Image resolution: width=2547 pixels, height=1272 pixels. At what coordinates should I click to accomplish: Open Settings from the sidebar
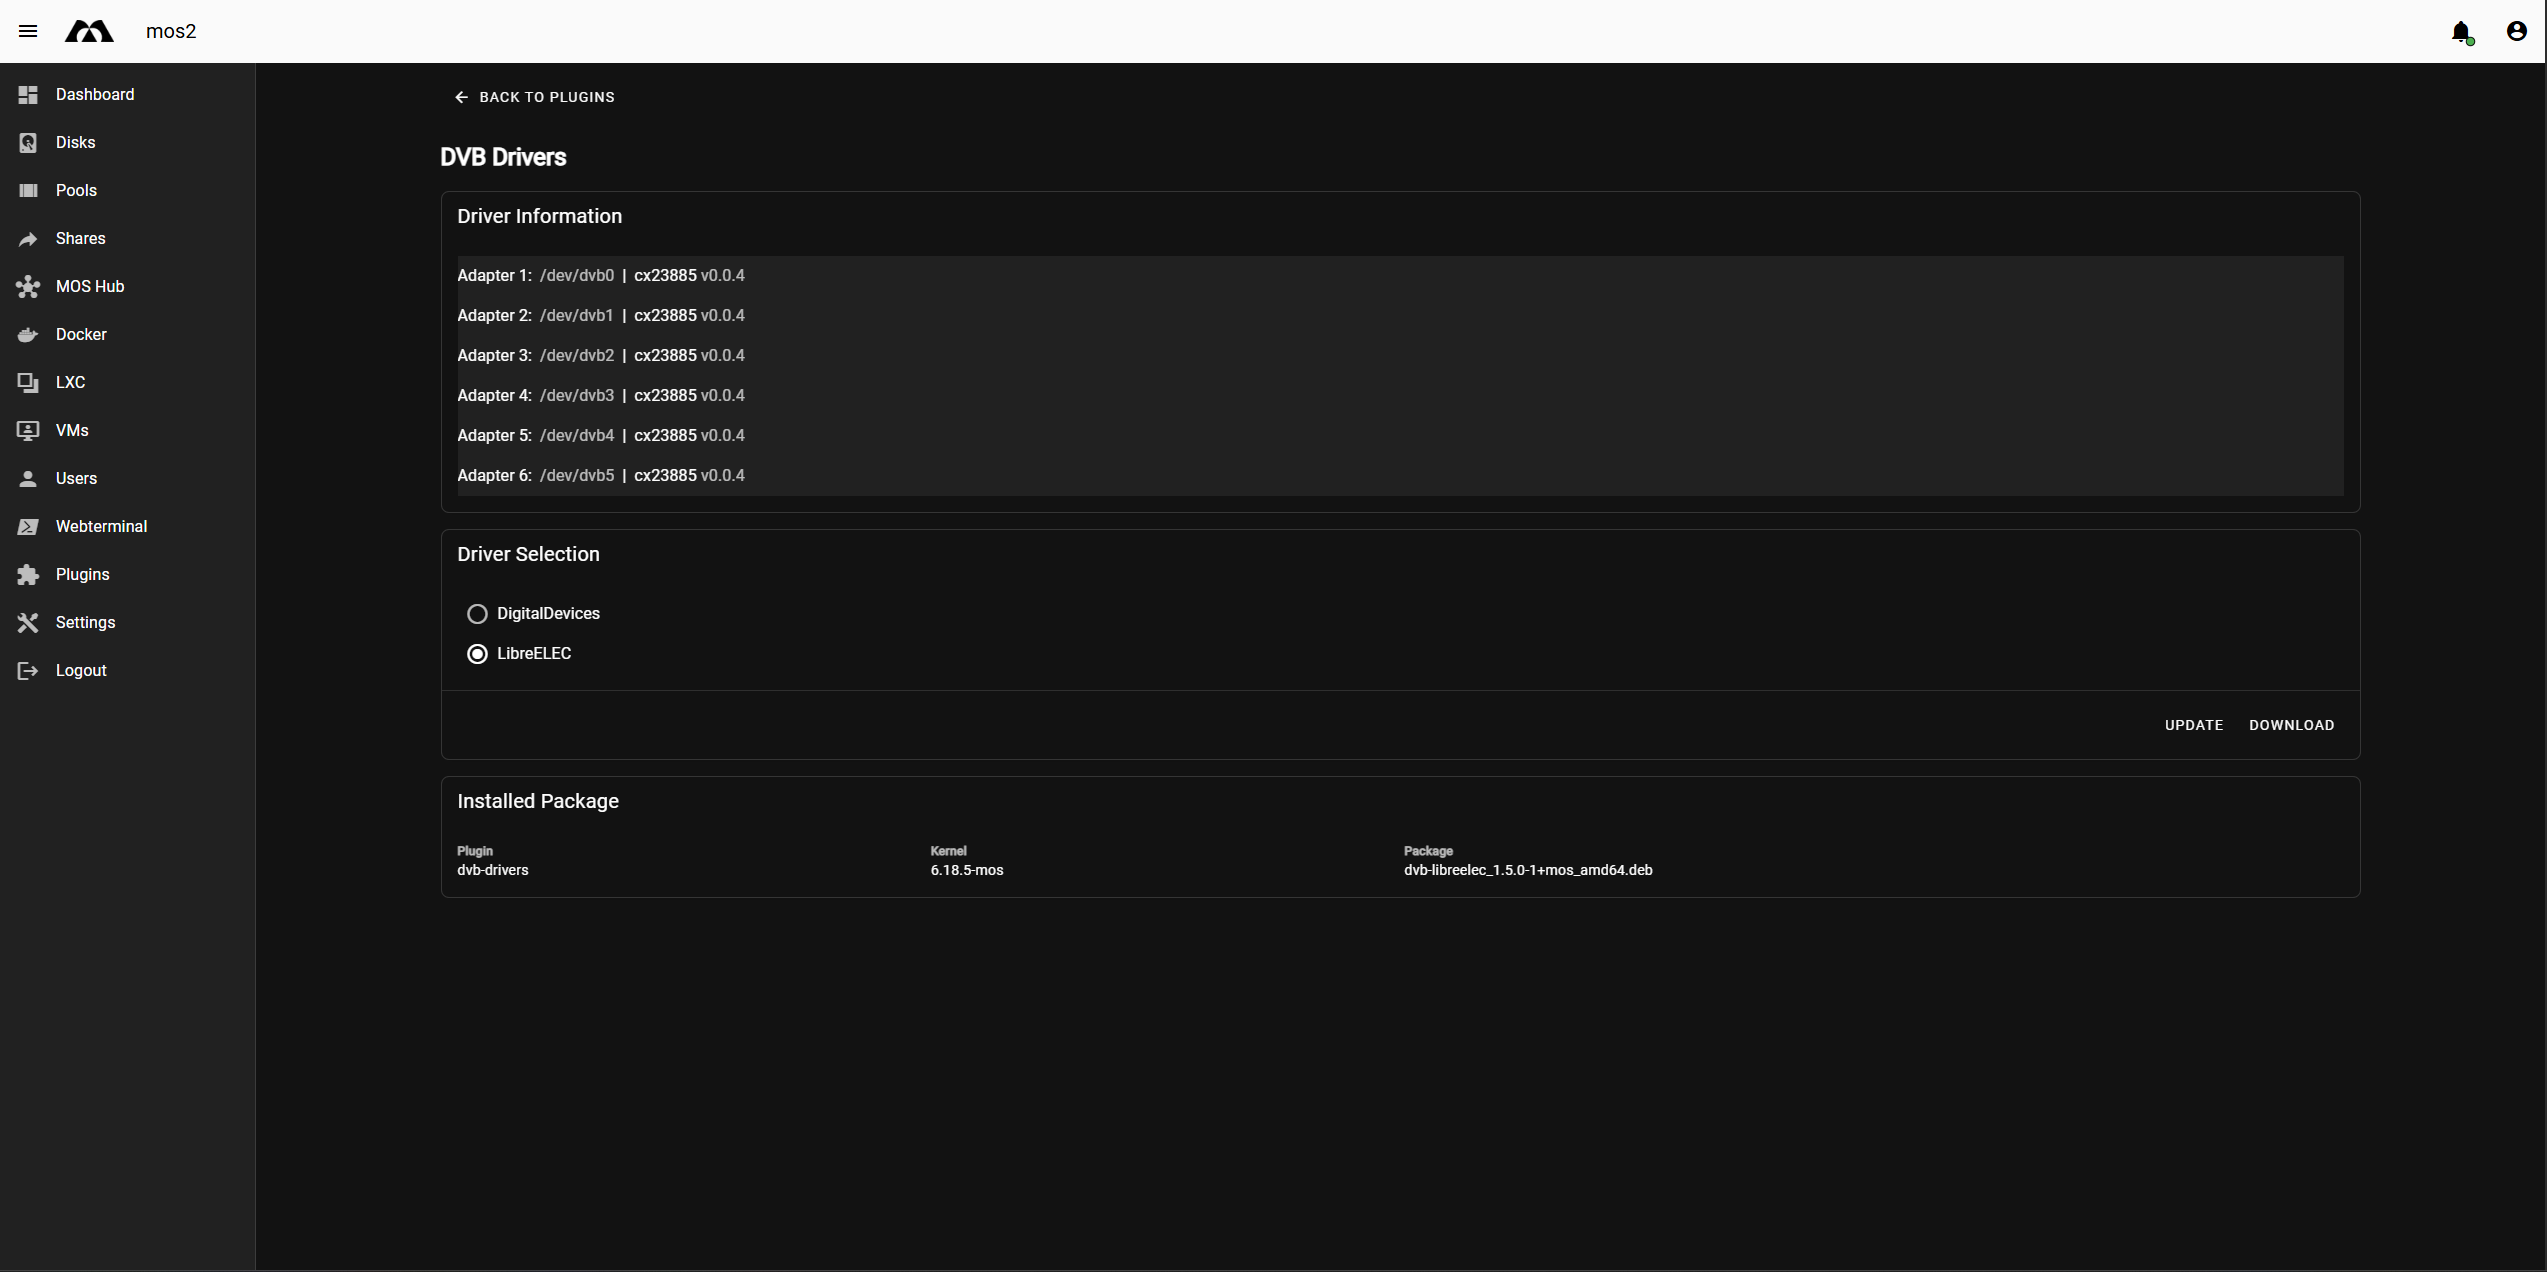click(x=28, y=622)
